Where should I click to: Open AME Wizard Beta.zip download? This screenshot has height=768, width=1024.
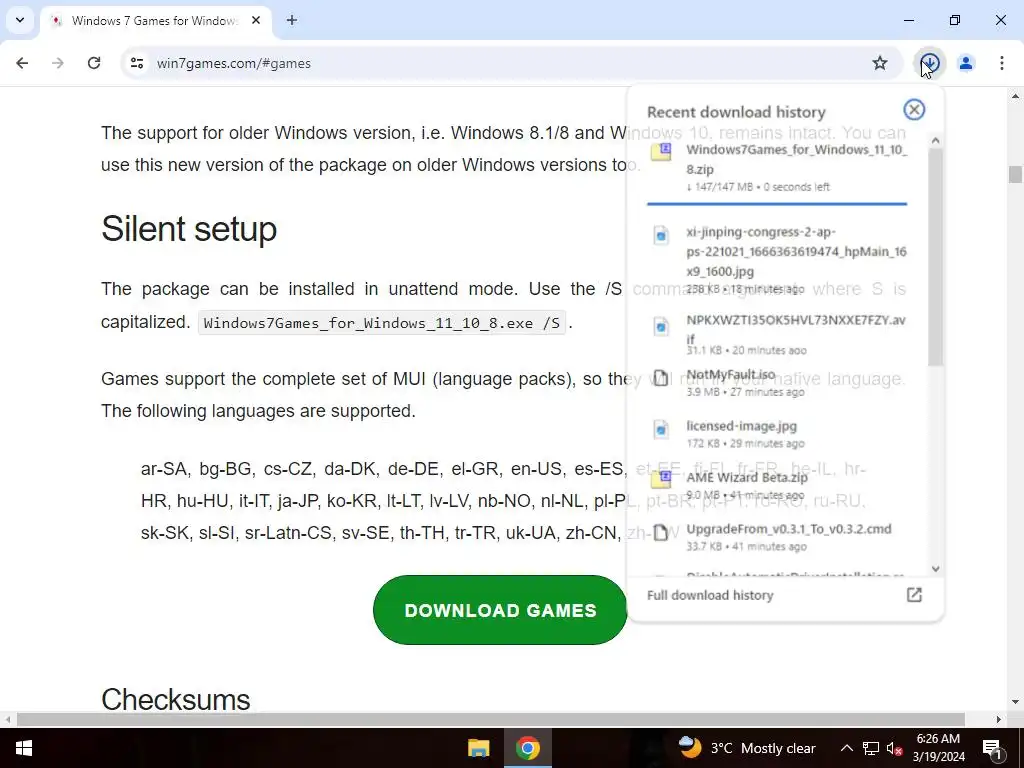777,485
